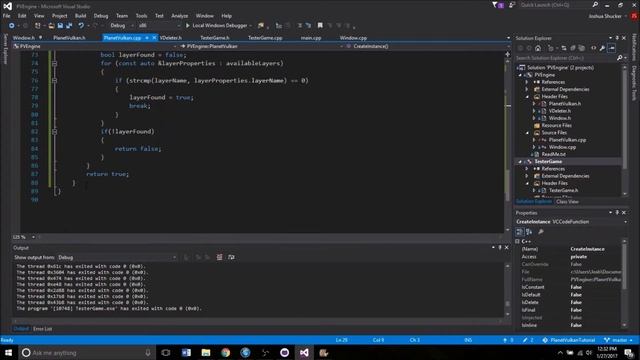Collapse the PVEngine project node
The height and width of the screenshot is (360, 640).
(520, 75)
